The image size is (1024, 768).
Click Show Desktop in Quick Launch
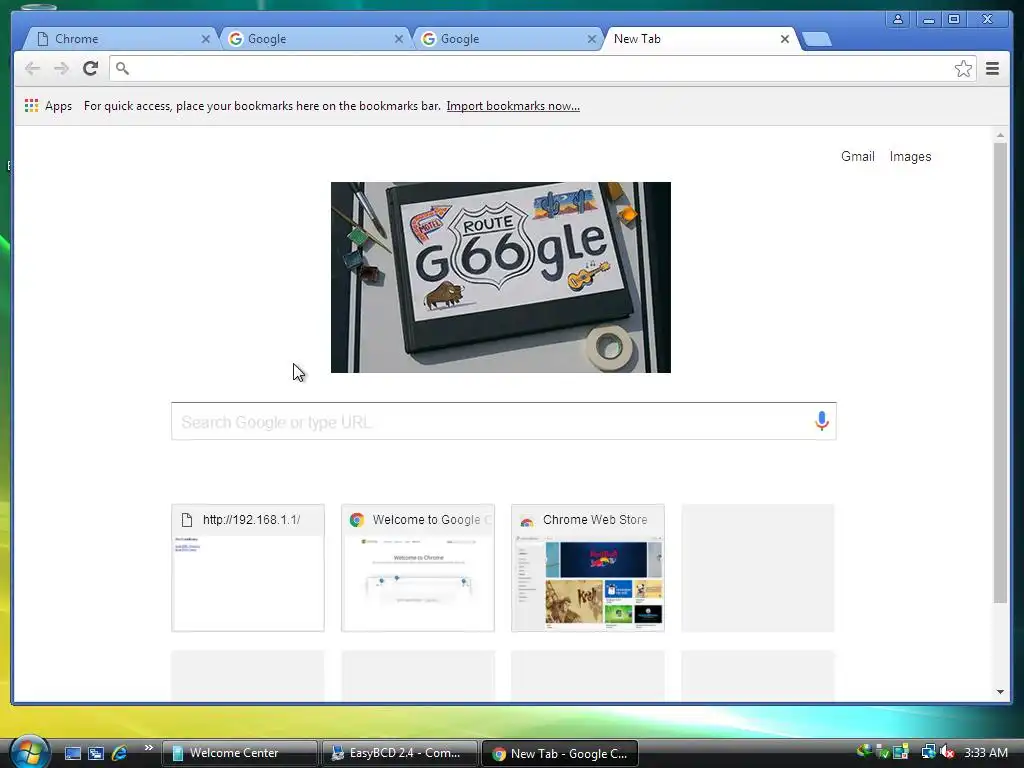pyautogui.click(x=73, y=753)
